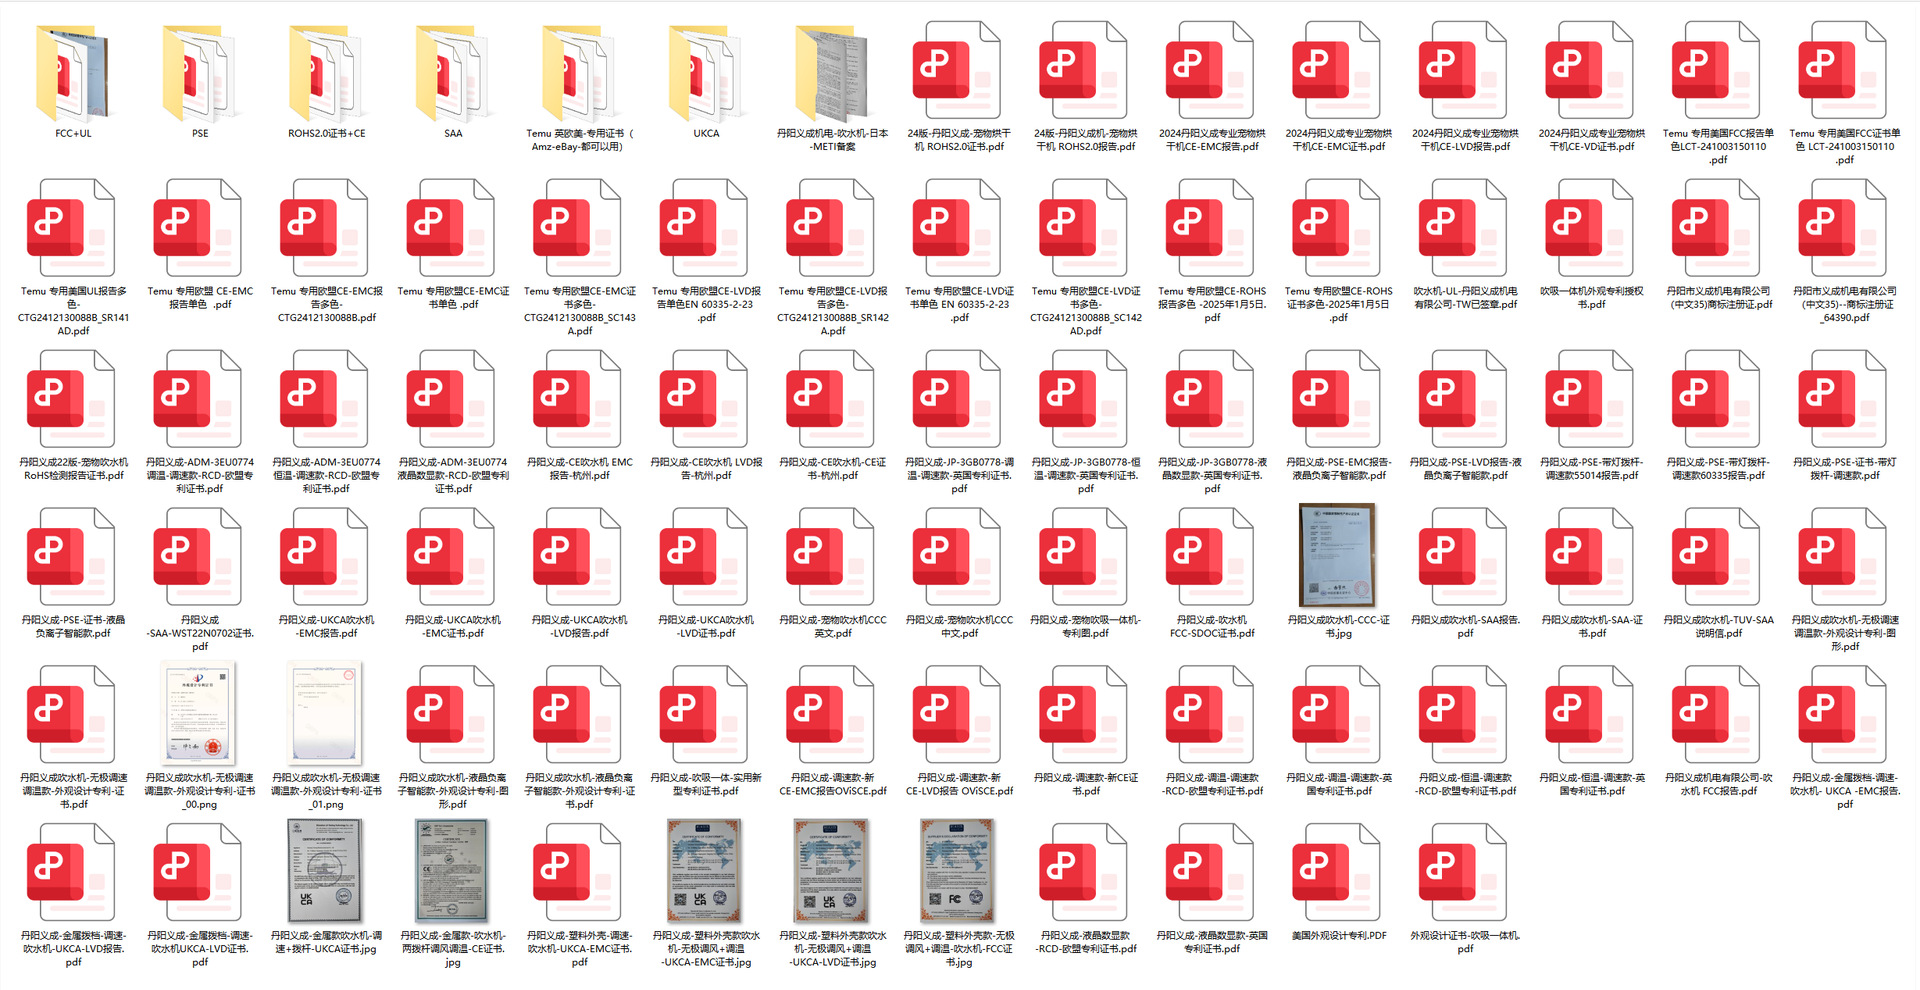
Task: Click file name '丹阳市义成机电有限公司(中文35)--商标注册证_64390.pdf'
Action: click(x=1844, y=304)
